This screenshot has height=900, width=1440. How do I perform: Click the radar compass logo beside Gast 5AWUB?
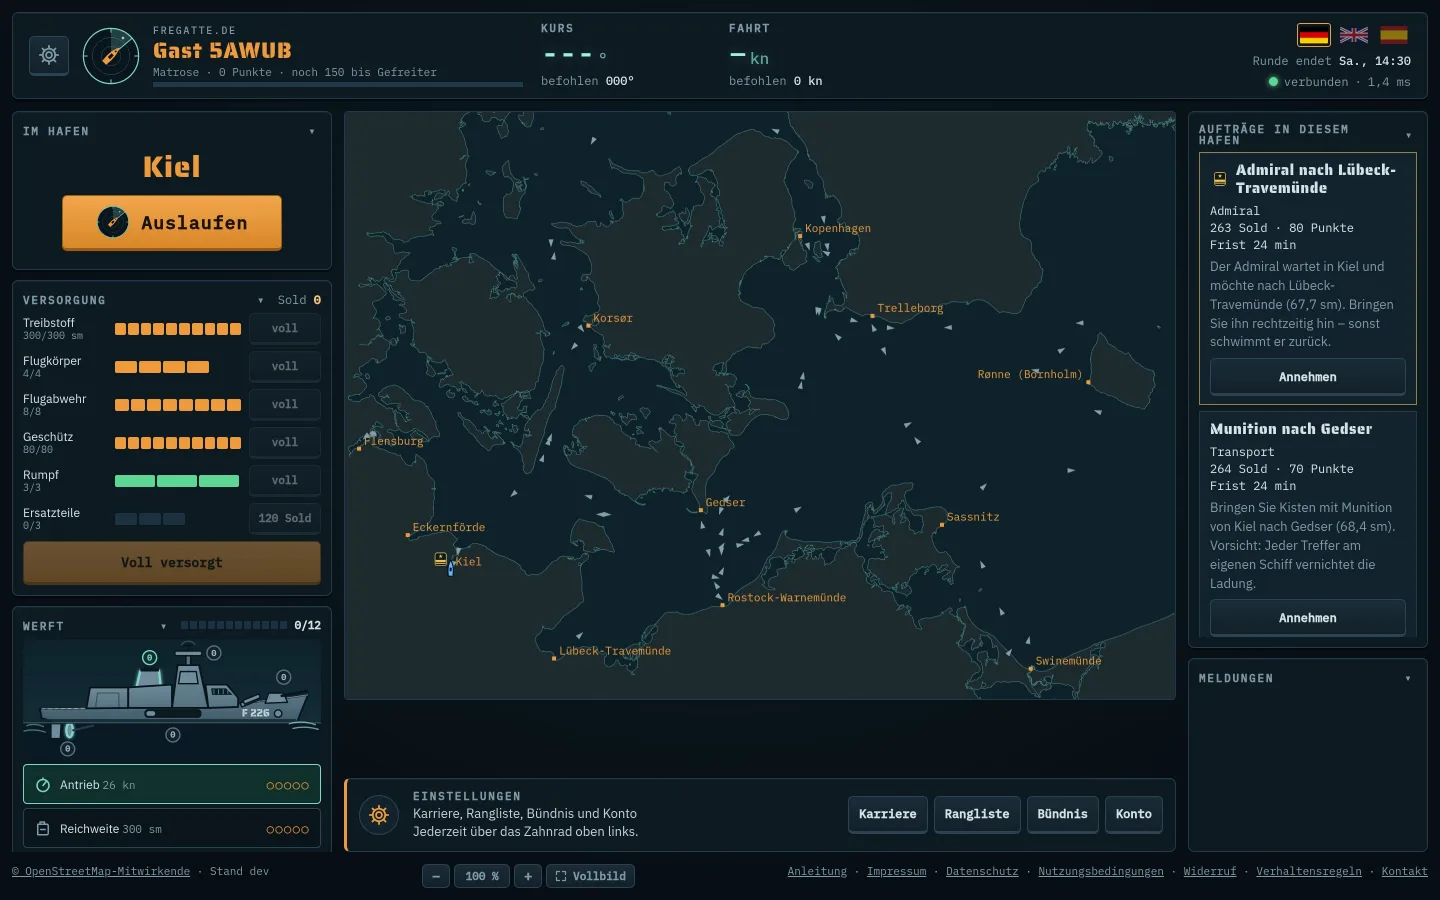(111, 56)
